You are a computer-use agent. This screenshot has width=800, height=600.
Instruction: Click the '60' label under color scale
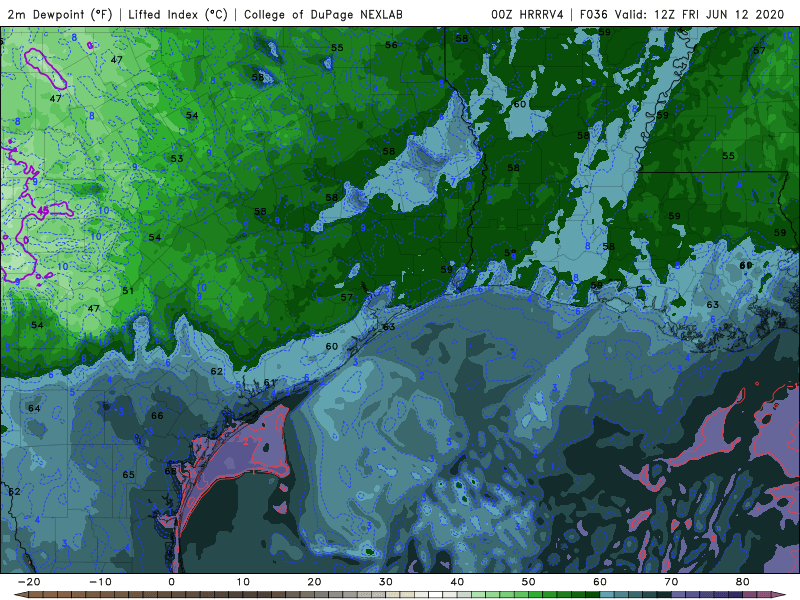click(x=600, y=582)
